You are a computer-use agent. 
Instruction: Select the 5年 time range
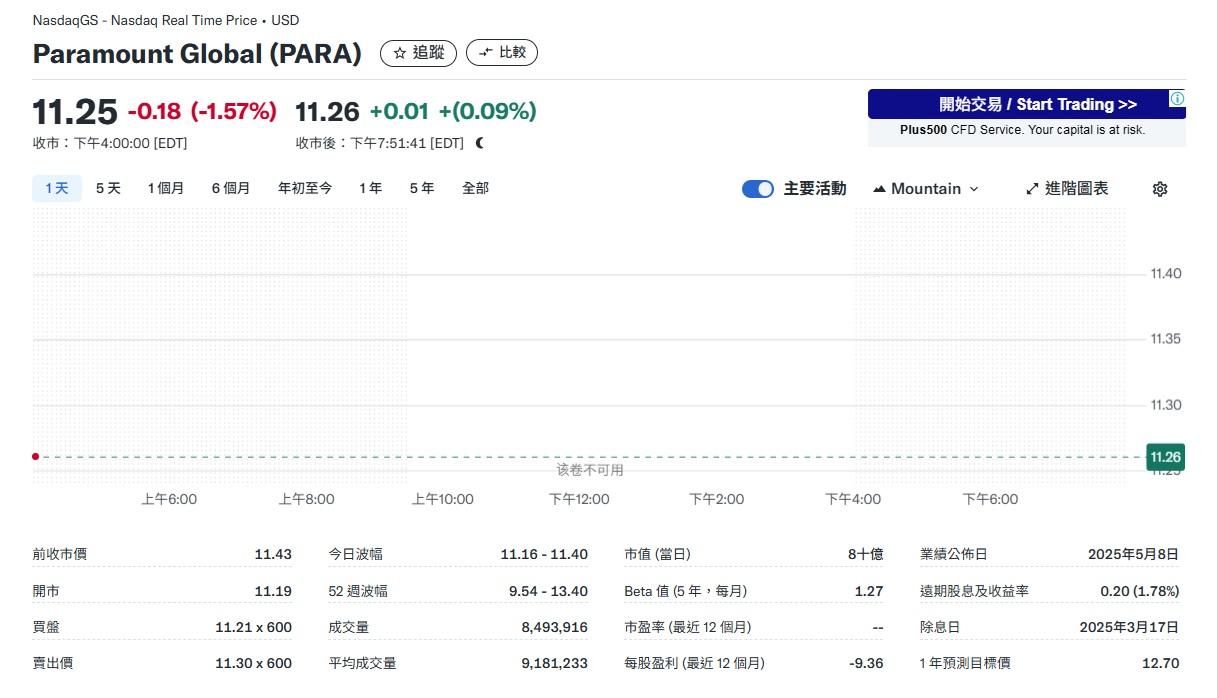pyautogui.click(x=421, y=188)
